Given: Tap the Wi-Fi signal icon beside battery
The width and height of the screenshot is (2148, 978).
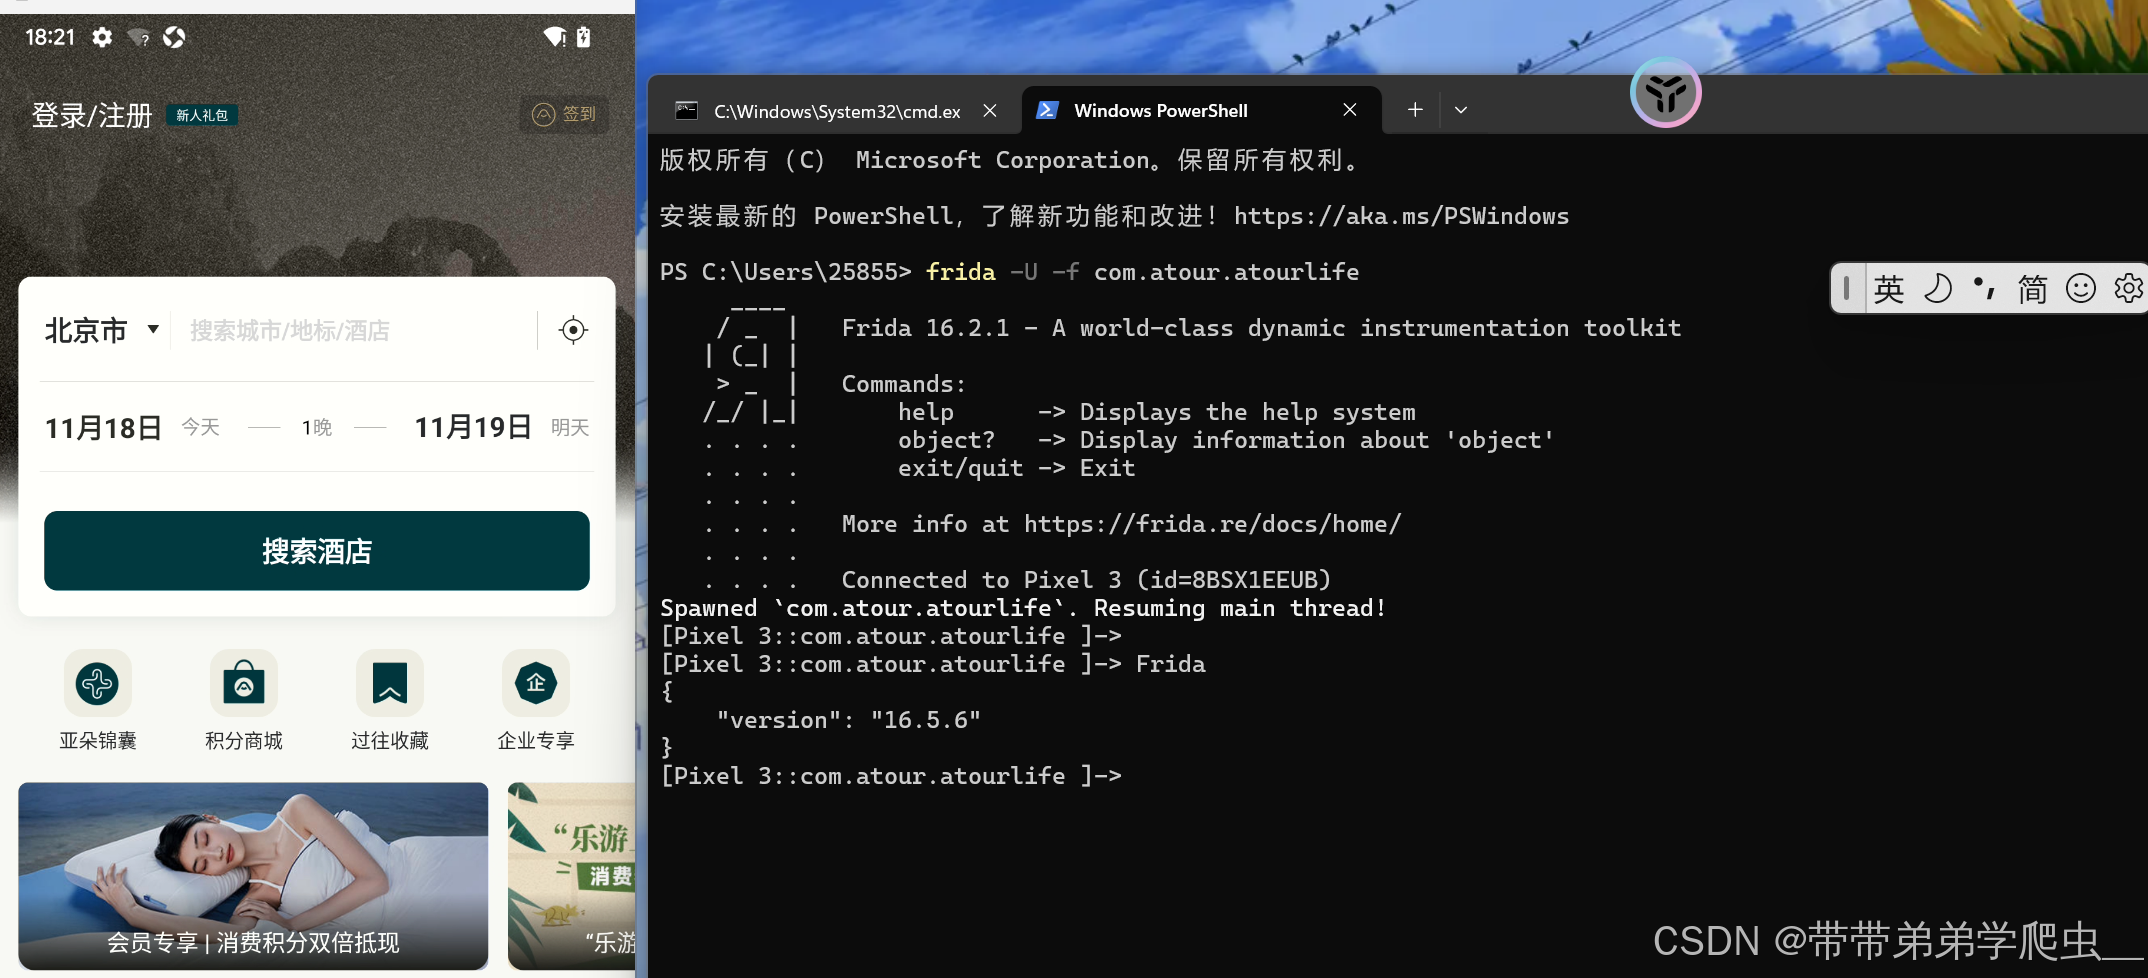Looking at the screenshot, I should coord(555,37).
